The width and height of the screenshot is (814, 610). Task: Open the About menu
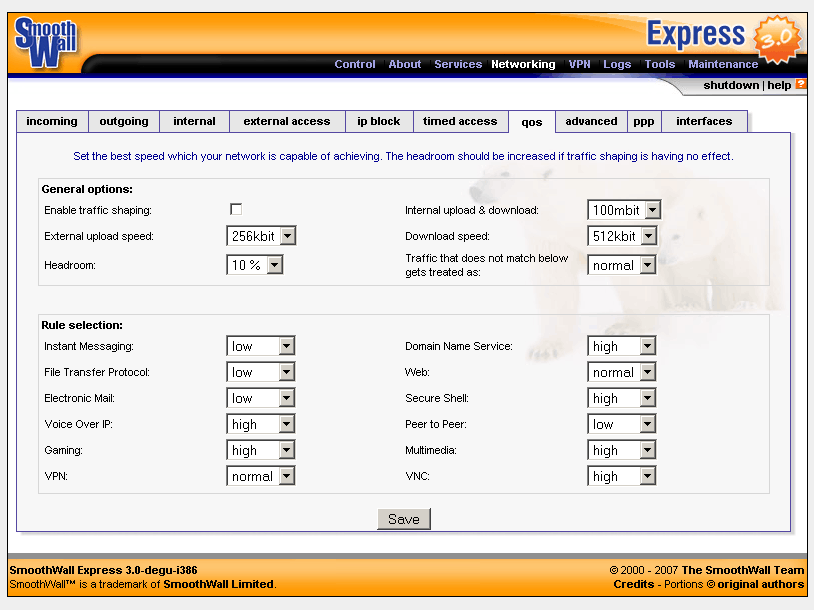[x=404, y=64]
